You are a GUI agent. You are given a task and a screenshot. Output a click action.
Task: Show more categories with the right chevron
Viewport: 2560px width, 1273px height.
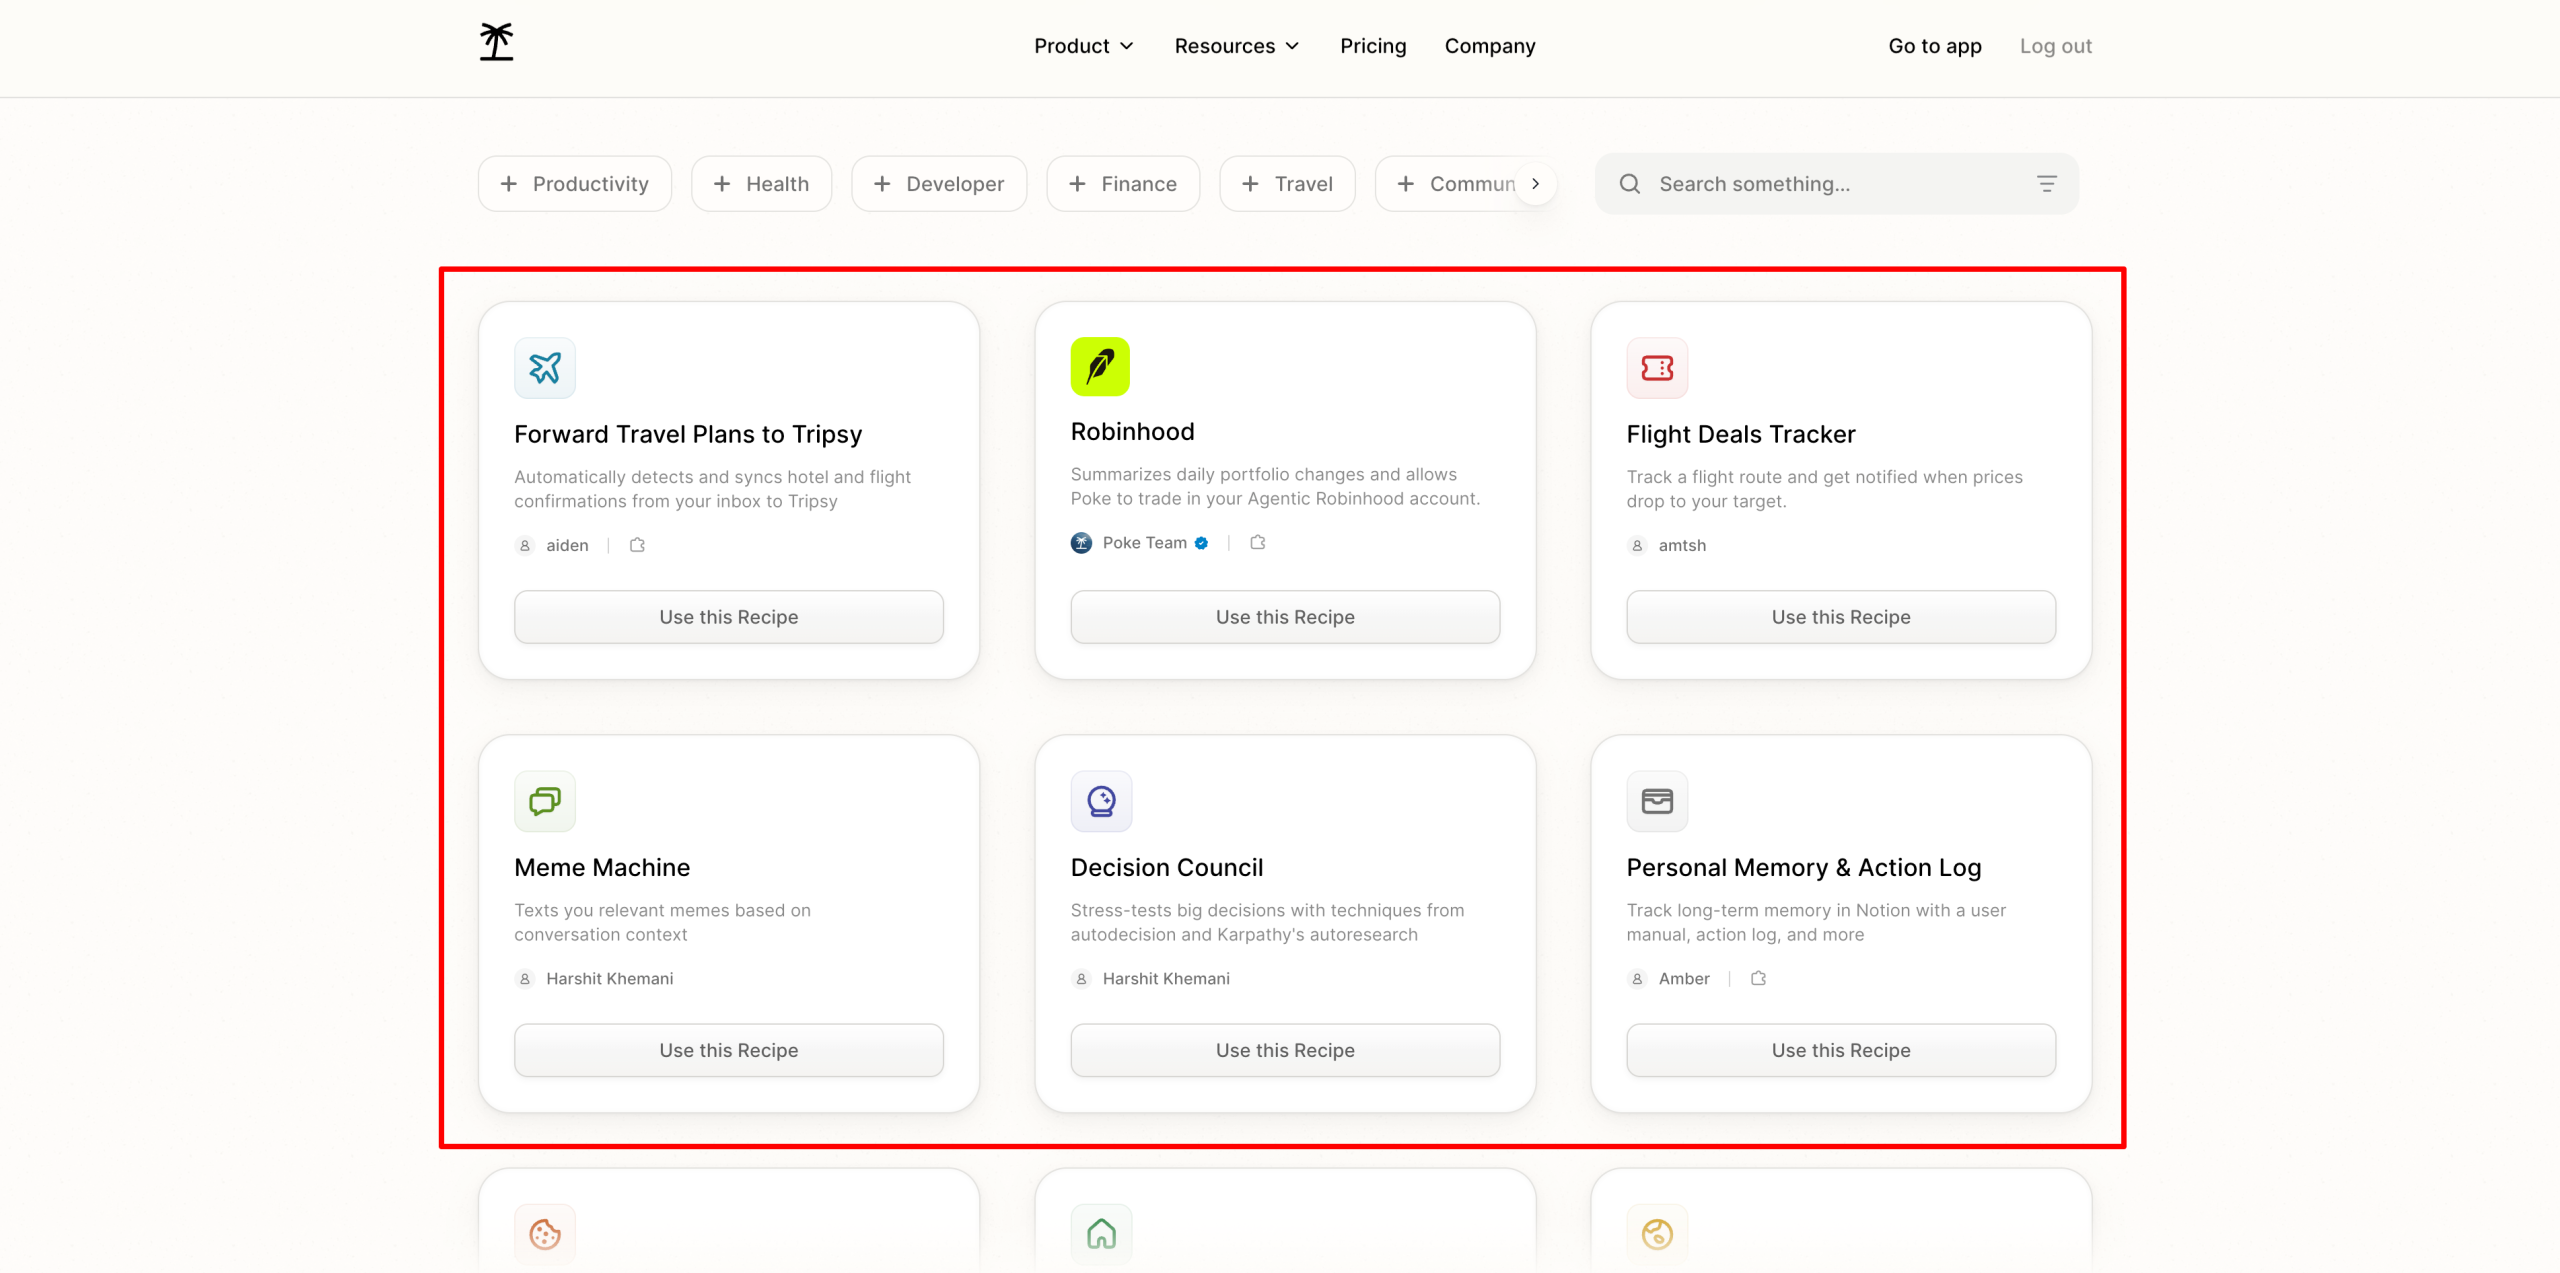pyautogui.click(x=1535, y=184)
